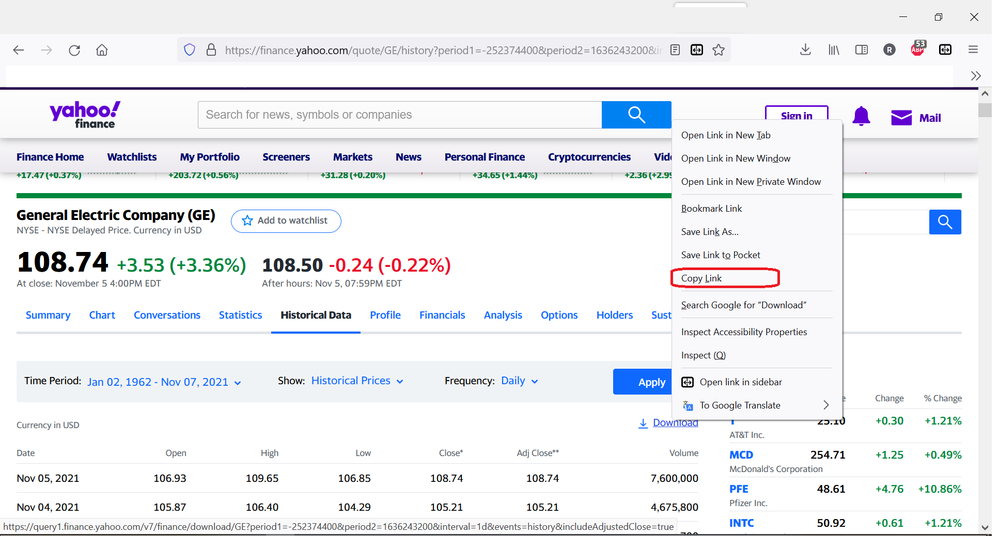Click the blue Apply button

643,382
